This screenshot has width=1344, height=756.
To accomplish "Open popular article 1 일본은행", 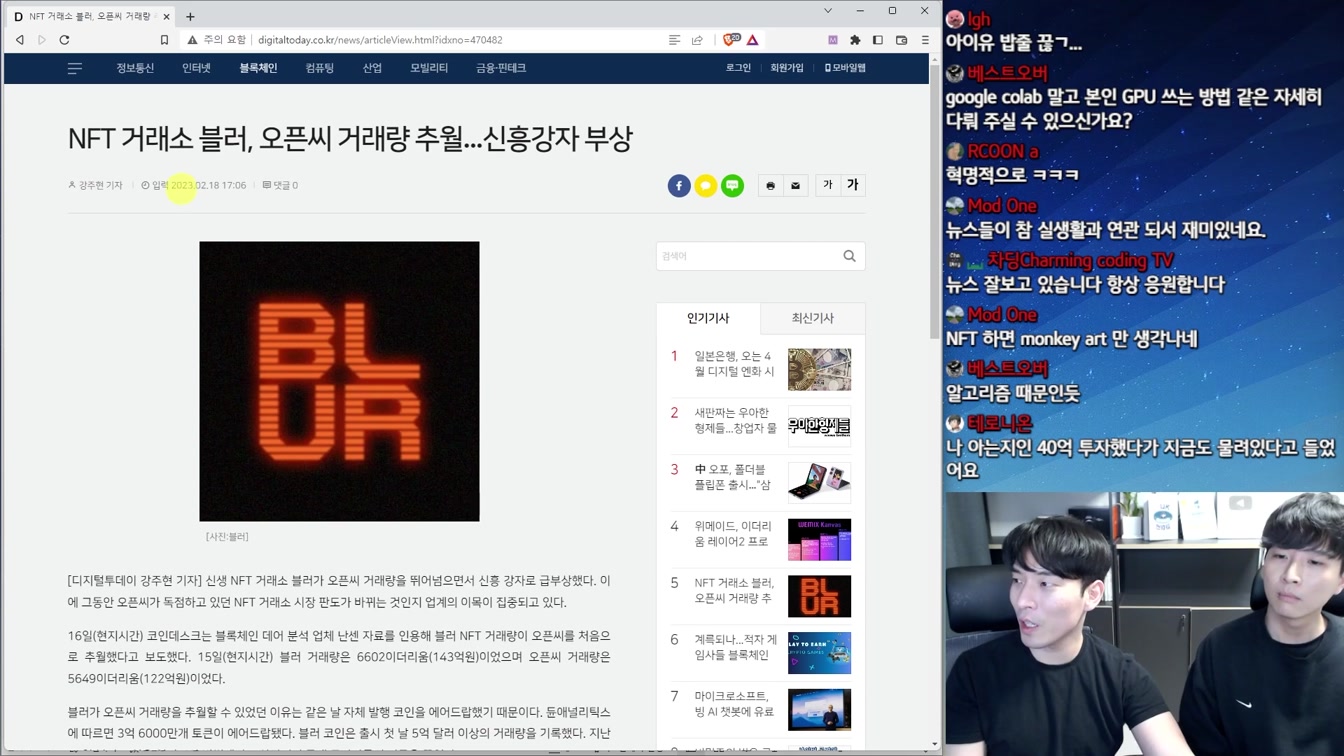I will pos(735,364).
